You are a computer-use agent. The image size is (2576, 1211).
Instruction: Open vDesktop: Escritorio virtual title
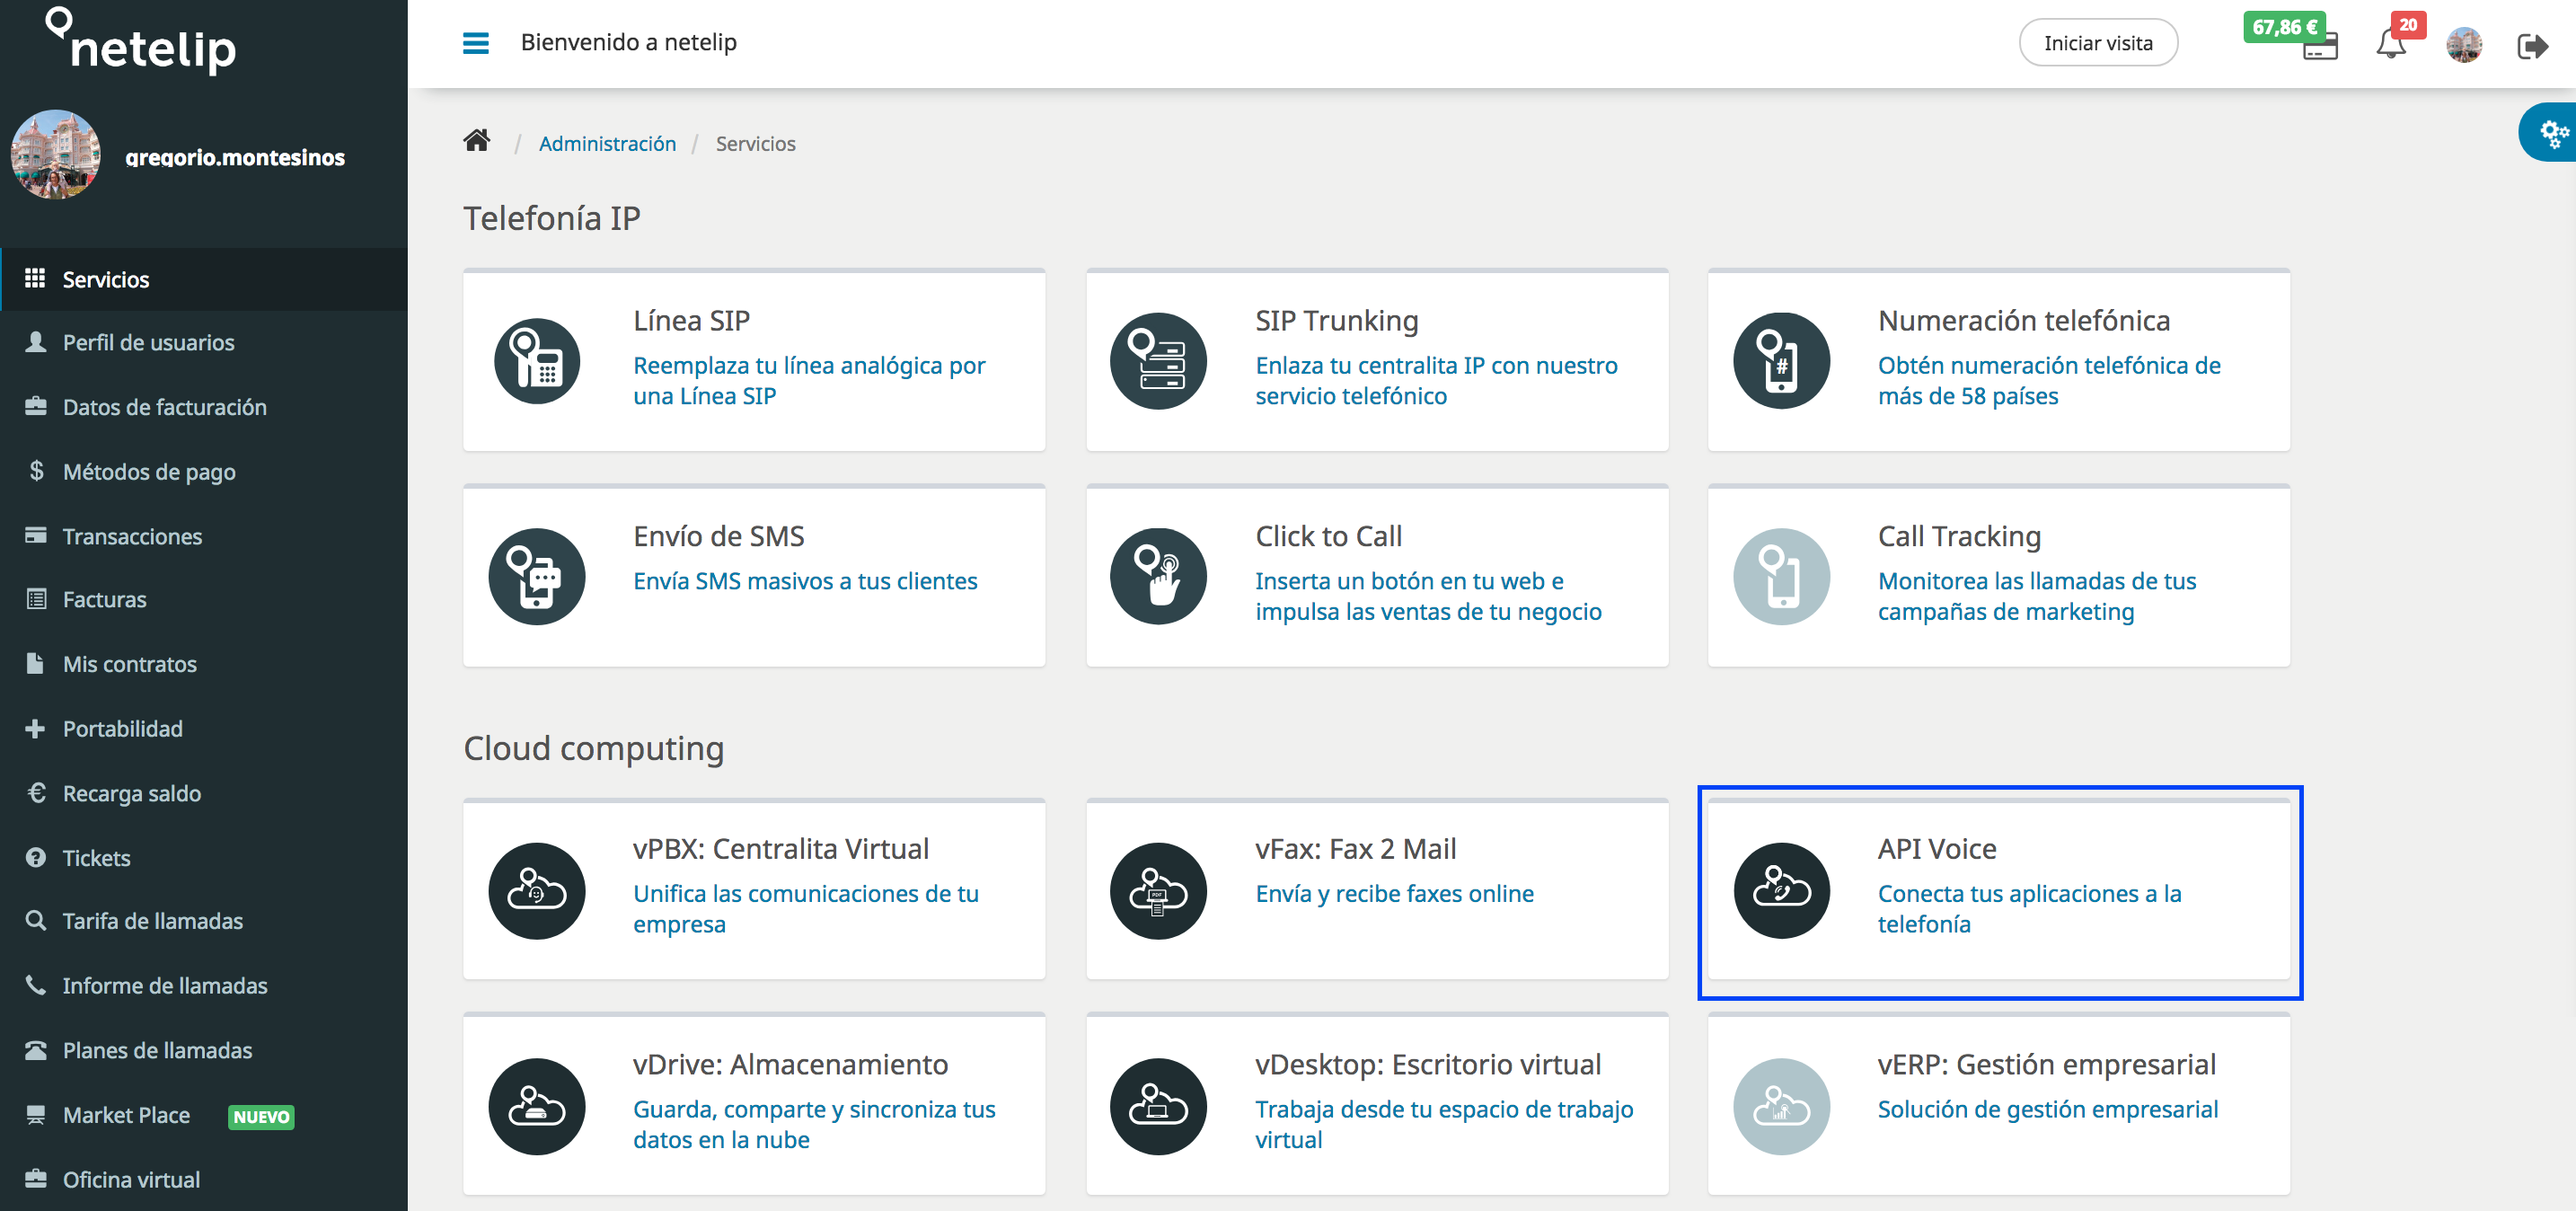click(1428, 1064)
